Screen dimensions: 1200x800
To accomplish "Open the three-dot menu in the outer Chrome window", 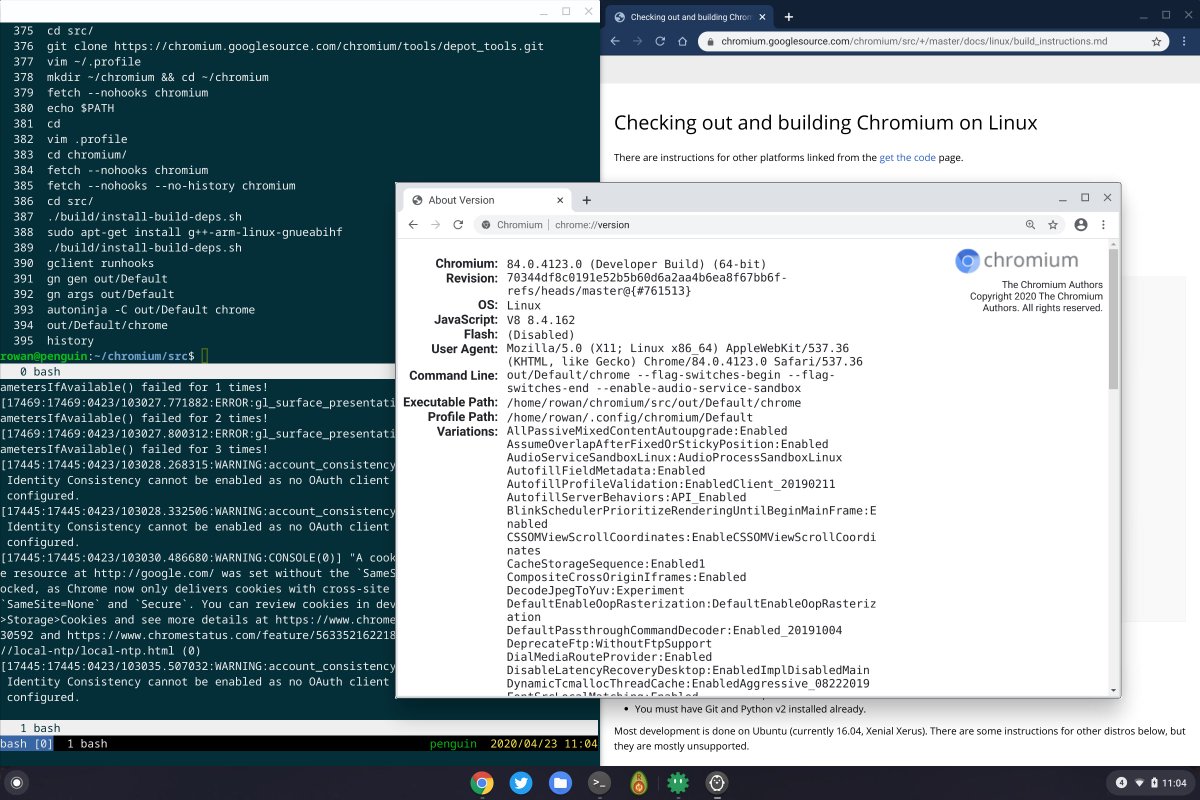I will [1186, 42].
